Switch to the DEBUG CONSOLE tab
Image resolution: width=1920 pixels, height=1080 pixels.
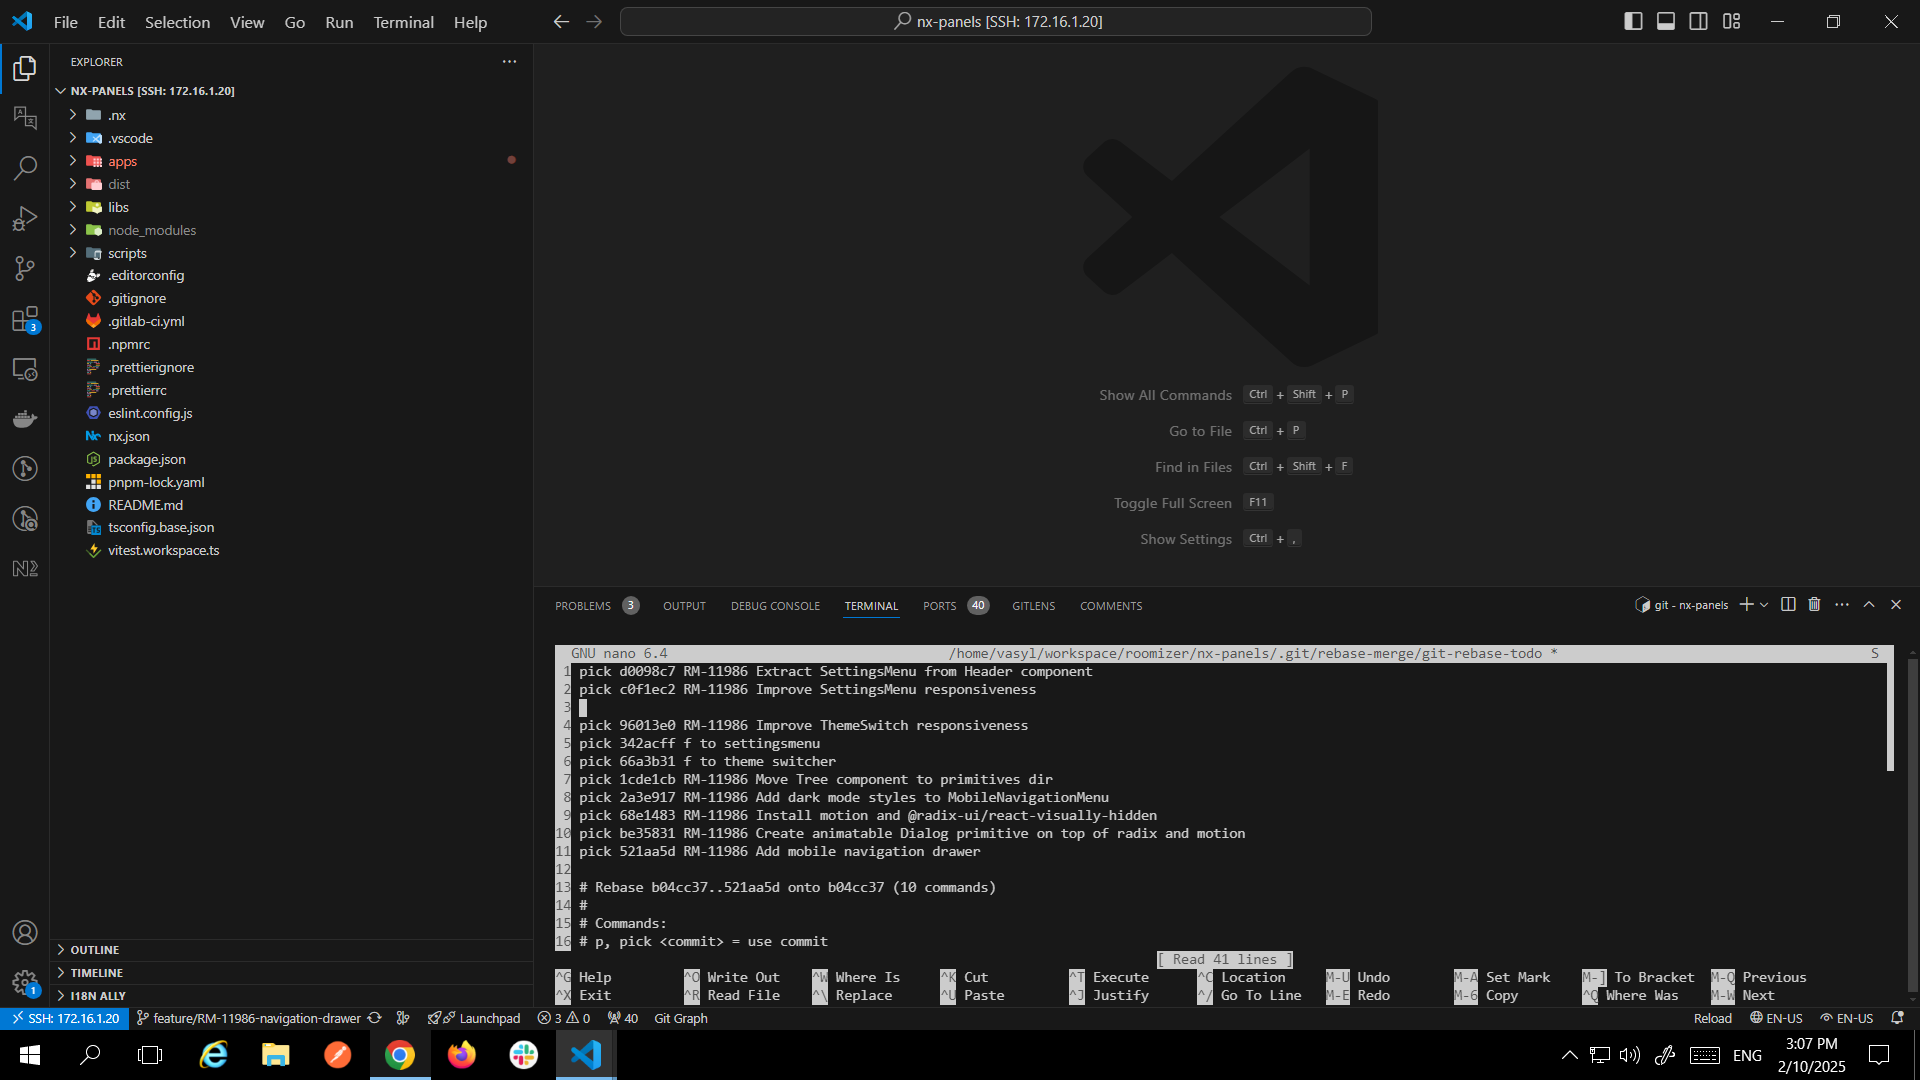tap(775, 606)
